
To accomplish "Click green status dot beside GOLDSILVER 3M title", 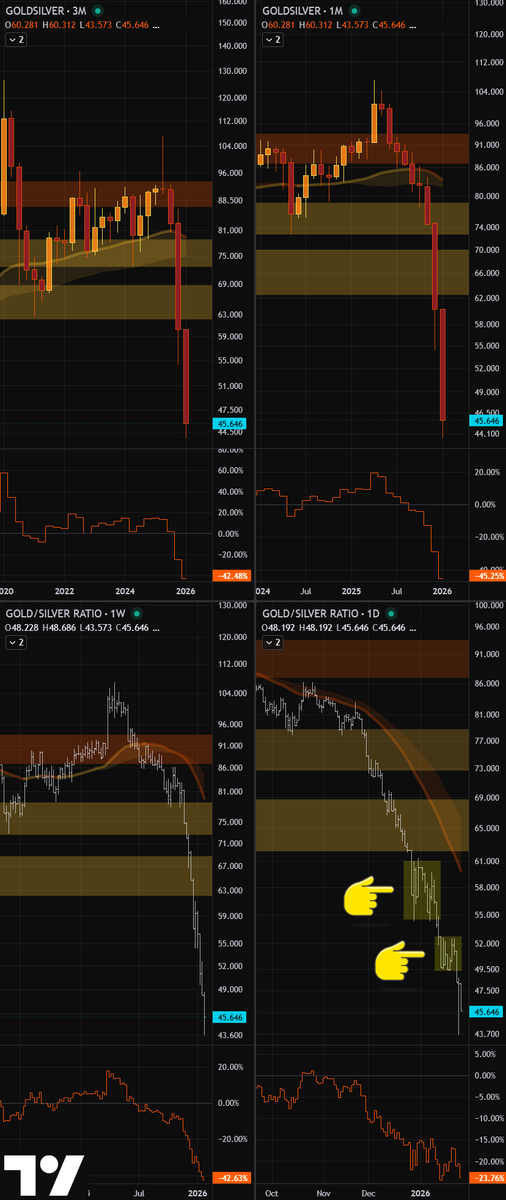I will [97, 9].
